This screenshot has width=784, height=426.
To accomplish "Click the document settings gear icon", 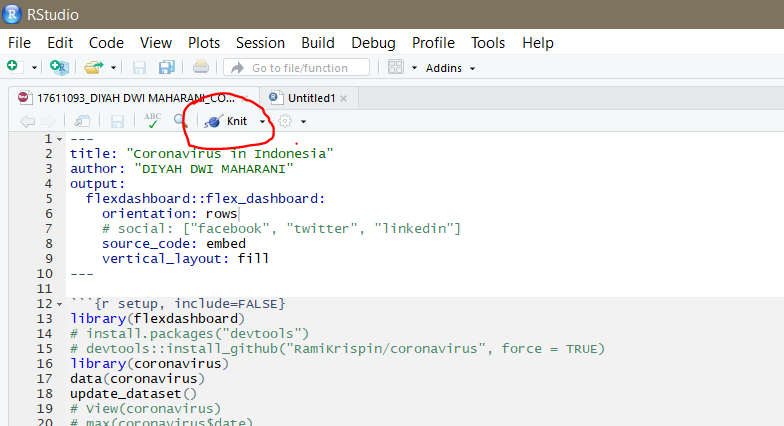I will (x=284, y=121).
